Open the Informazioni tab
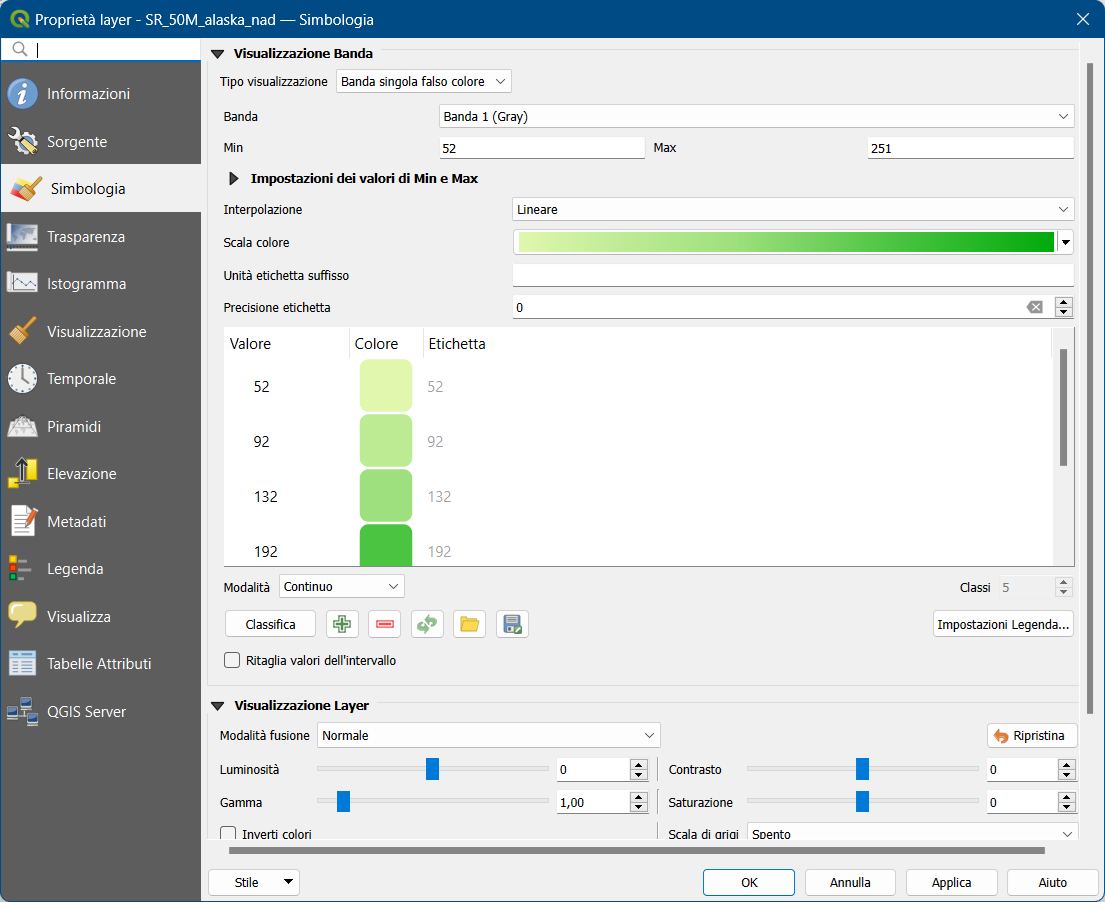 (101, 94)
